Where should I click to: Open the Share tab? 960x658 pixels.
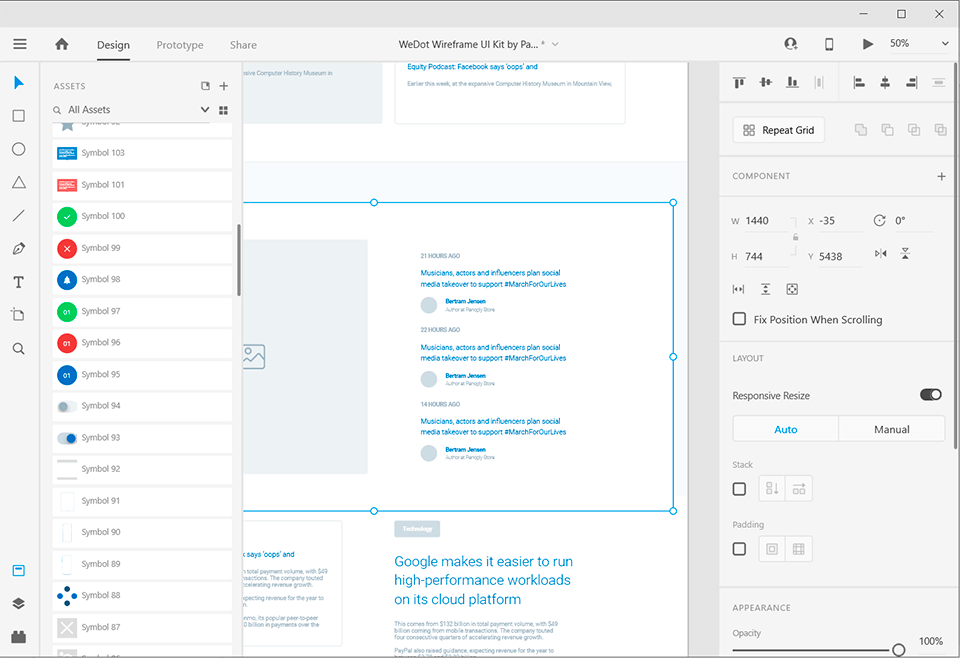[243, 45]
